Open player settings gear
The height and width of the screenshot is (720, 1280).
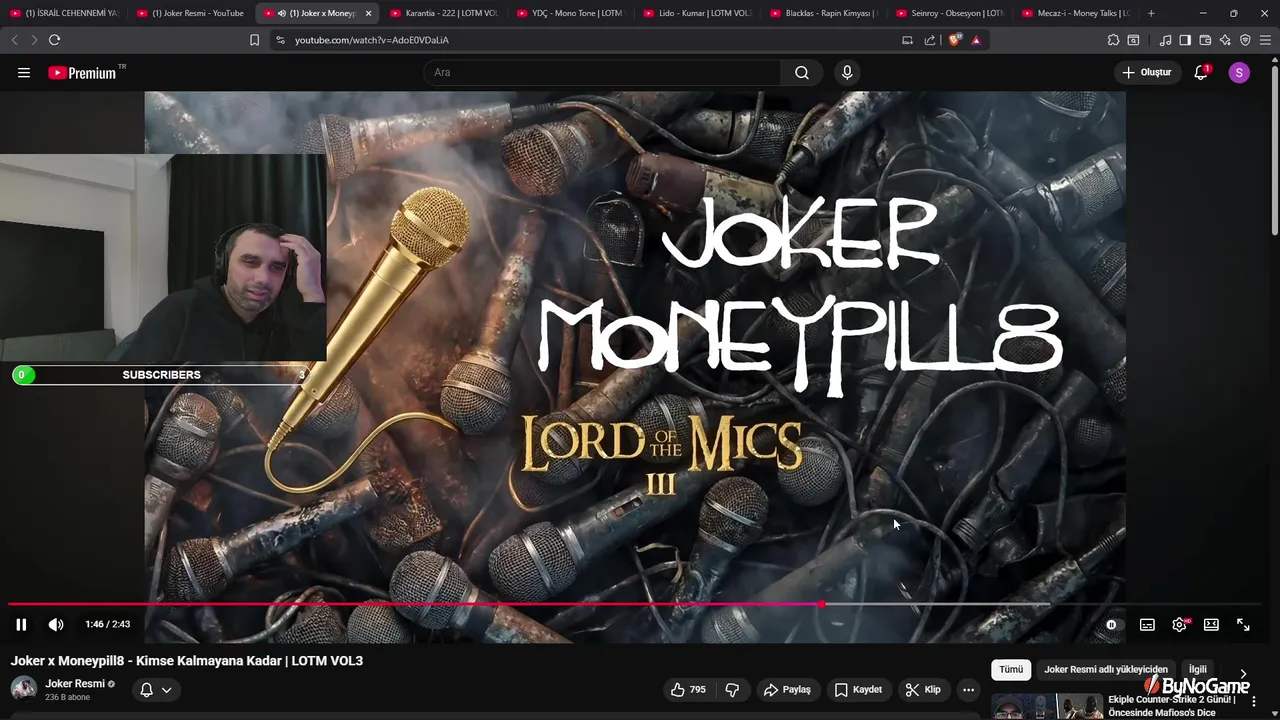click(1179, 624)
